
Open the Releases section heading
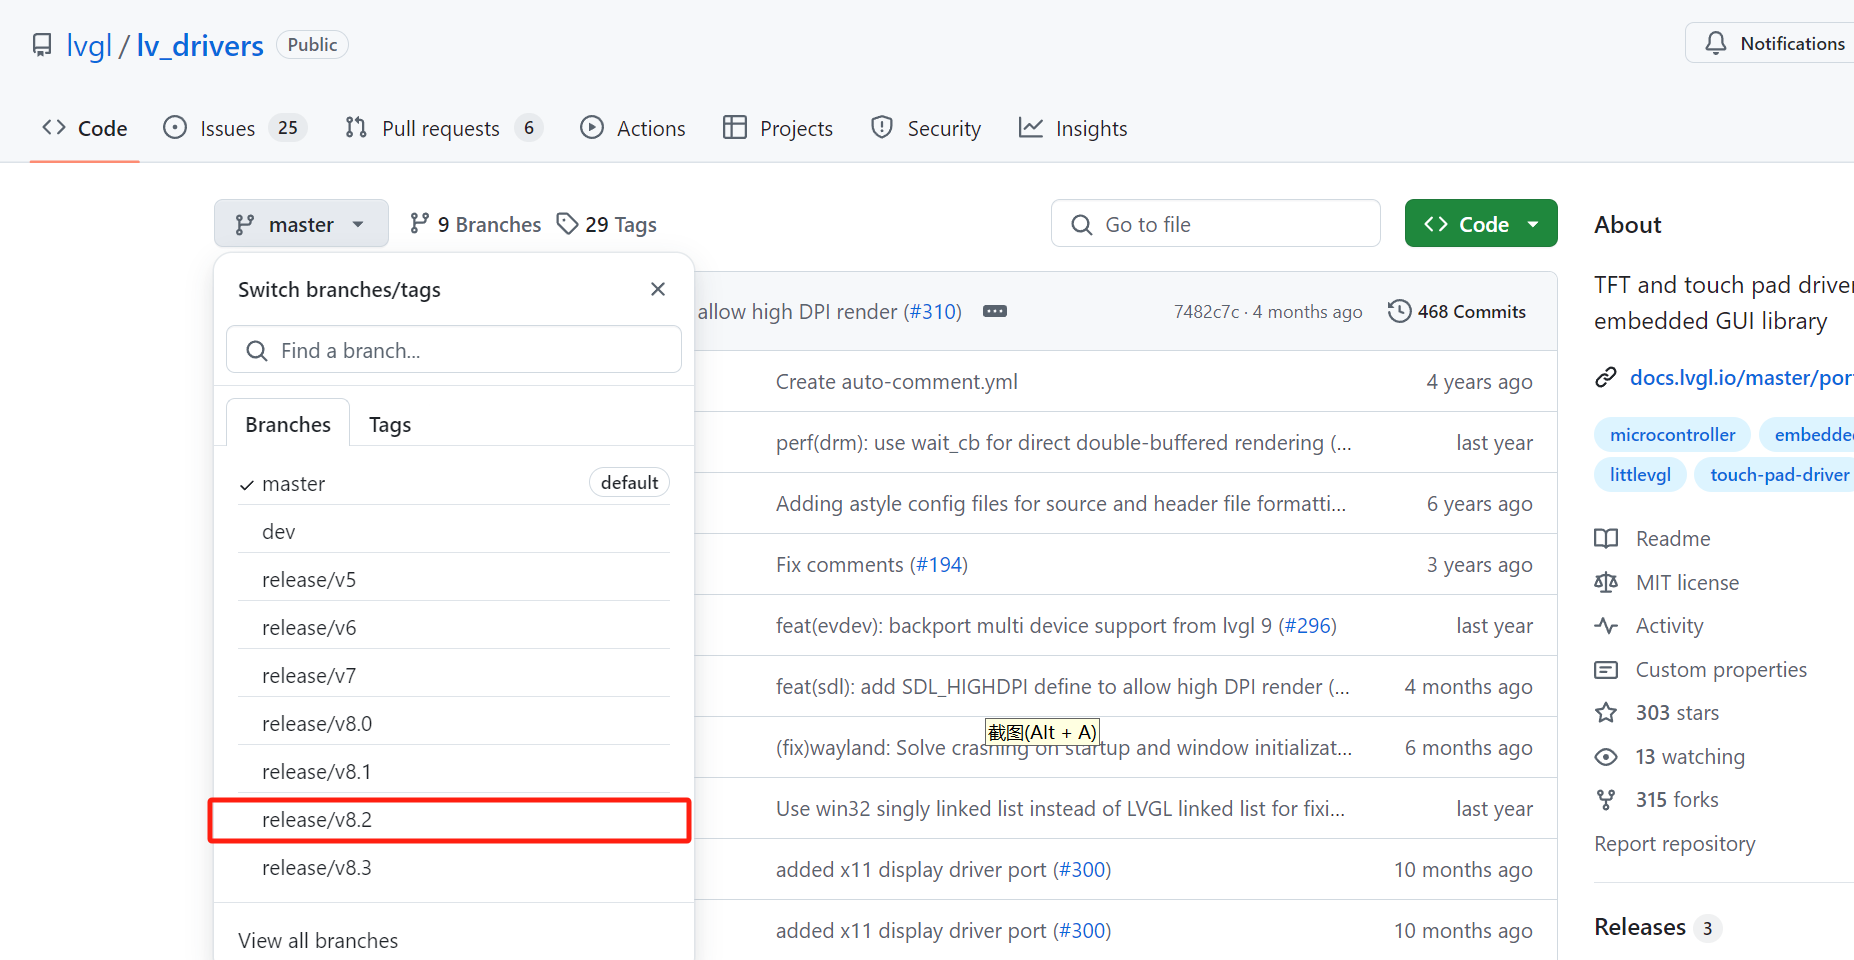[x=1640, y=927]
